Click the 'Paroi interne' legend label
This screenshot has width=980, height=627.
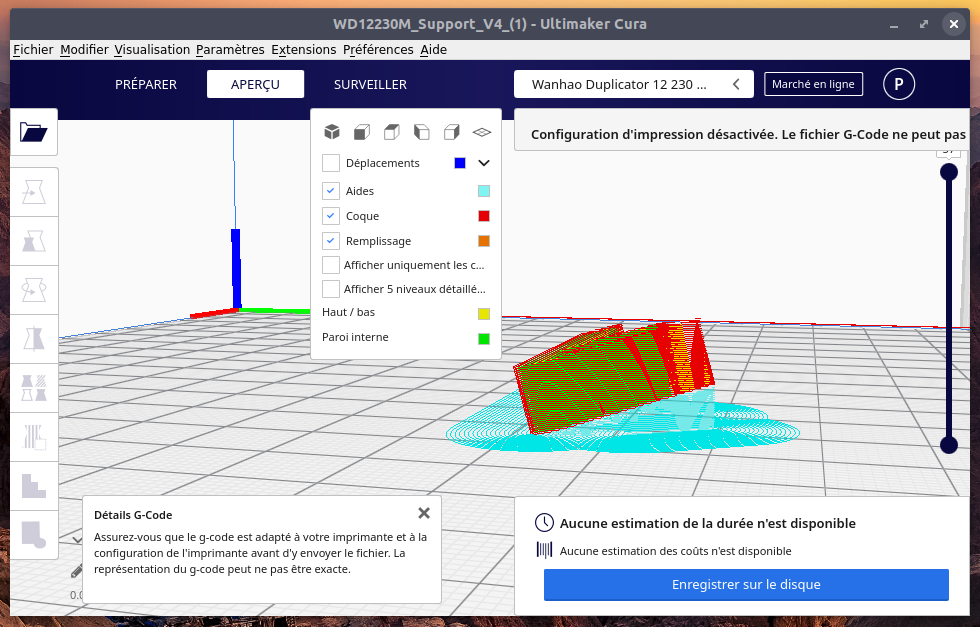pyautogui.click(x=355, y=337)
